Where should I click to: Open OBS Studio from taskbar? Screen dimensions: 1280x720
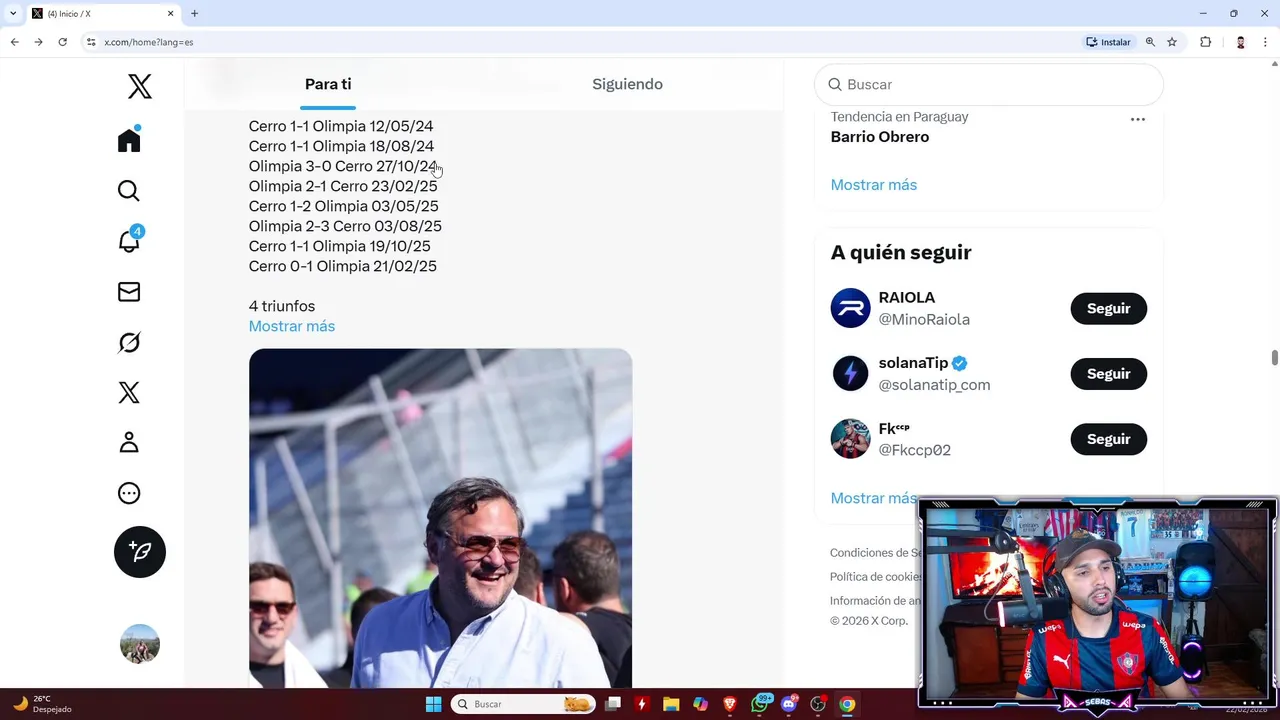818,704
